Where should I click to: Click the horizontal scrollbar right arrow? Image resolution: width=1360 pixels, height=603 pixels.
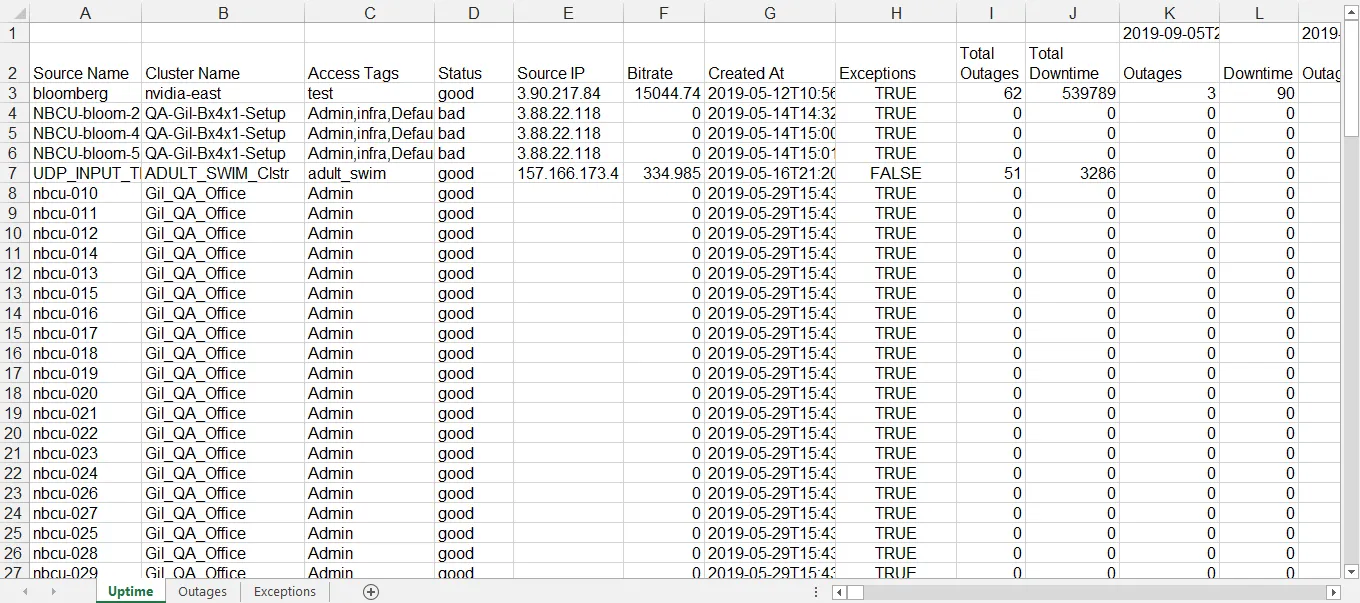(1332, 593)
